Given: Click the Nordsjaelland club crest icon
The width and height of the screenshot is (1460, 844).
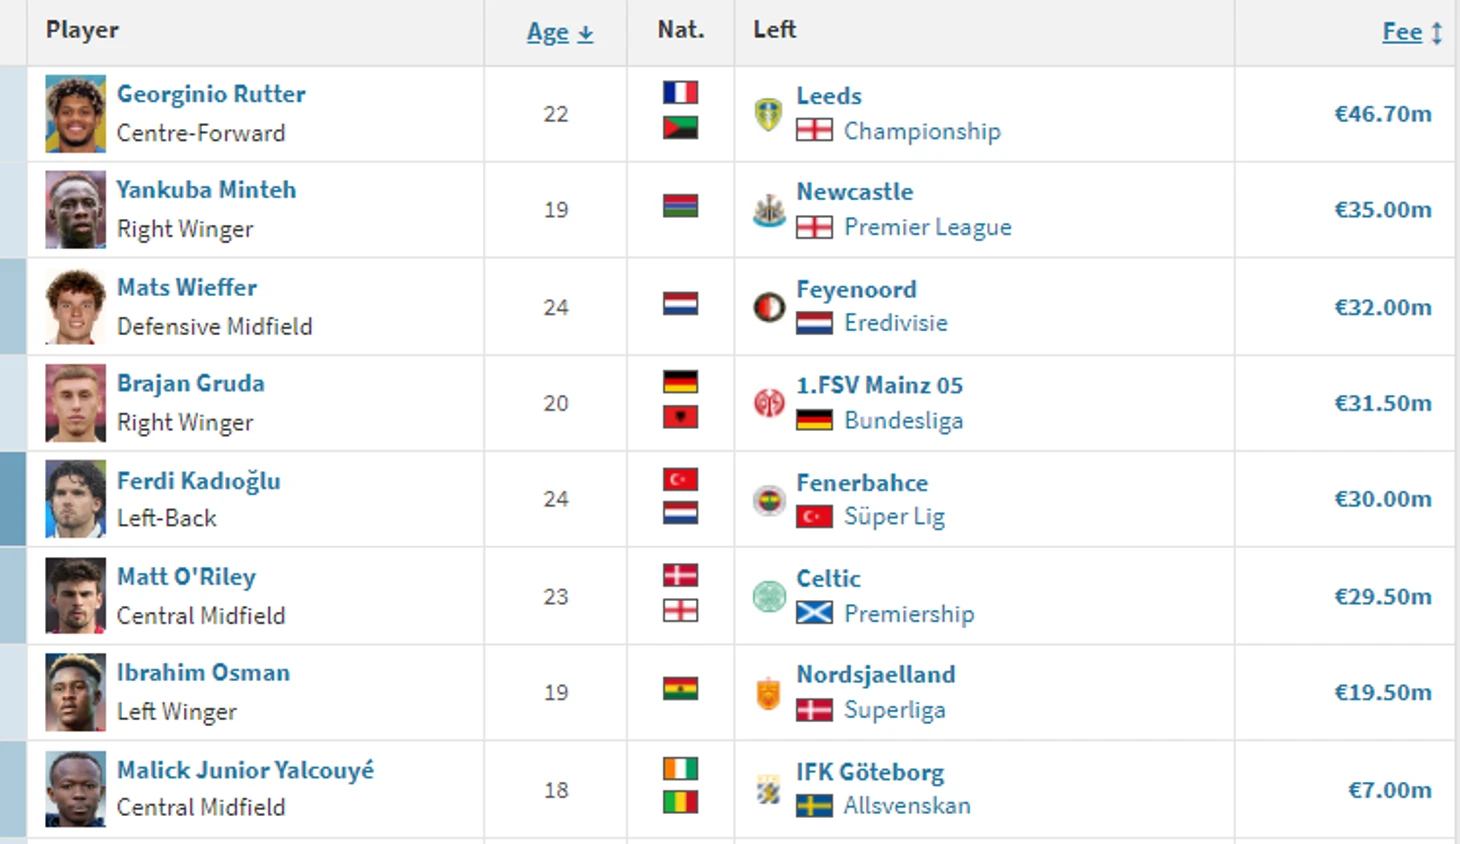Looking at the screenshot, I should click(768, 692).
